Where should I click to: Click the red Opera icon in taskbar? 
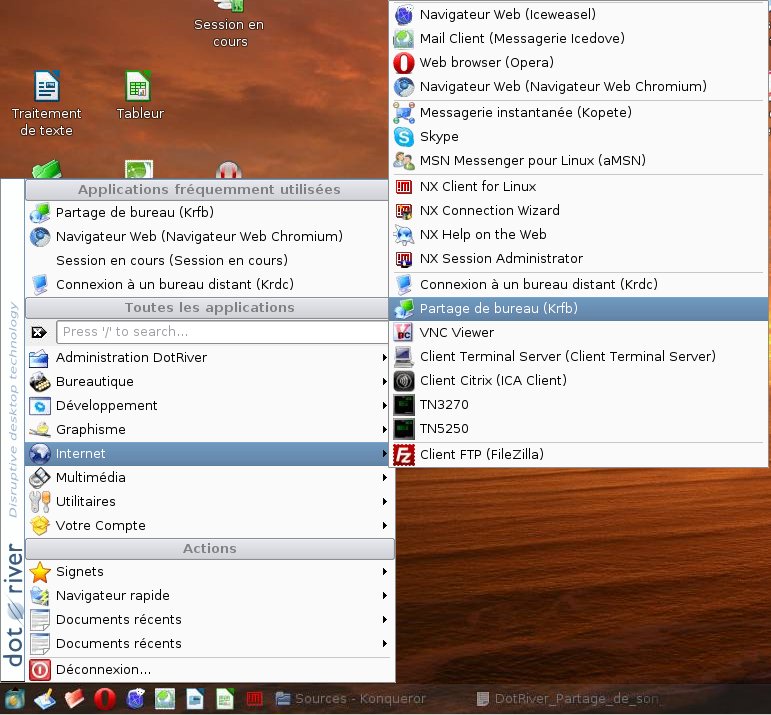coord(105,699)
